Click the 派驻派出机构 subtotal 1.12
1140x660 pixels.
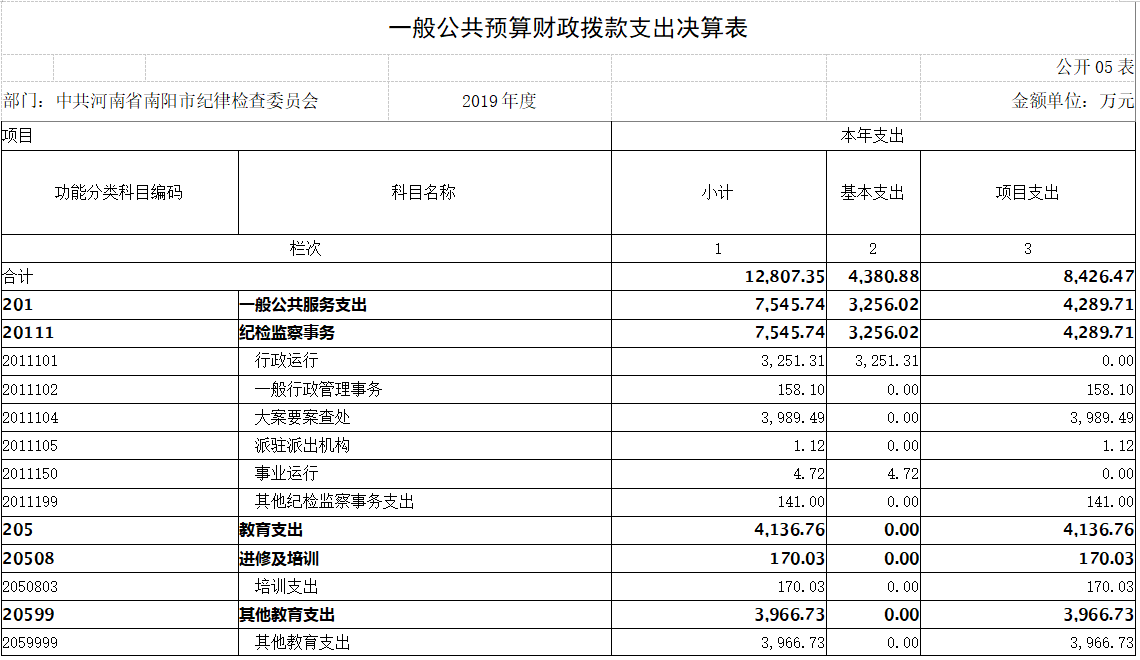pos(809,446)
